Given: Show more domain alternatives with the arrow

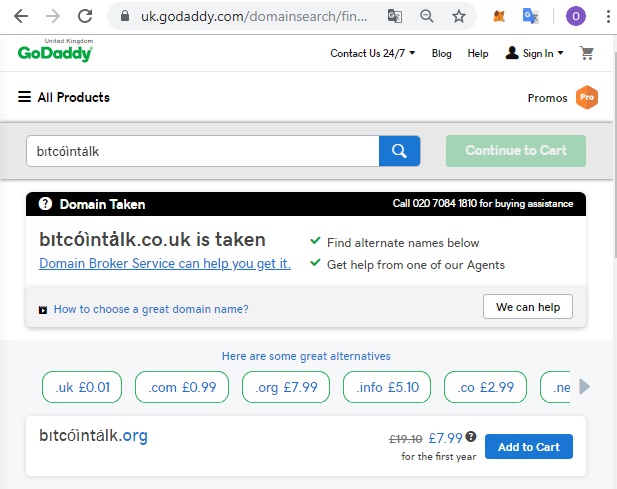Looking at the screenshot, I should 584,387.
